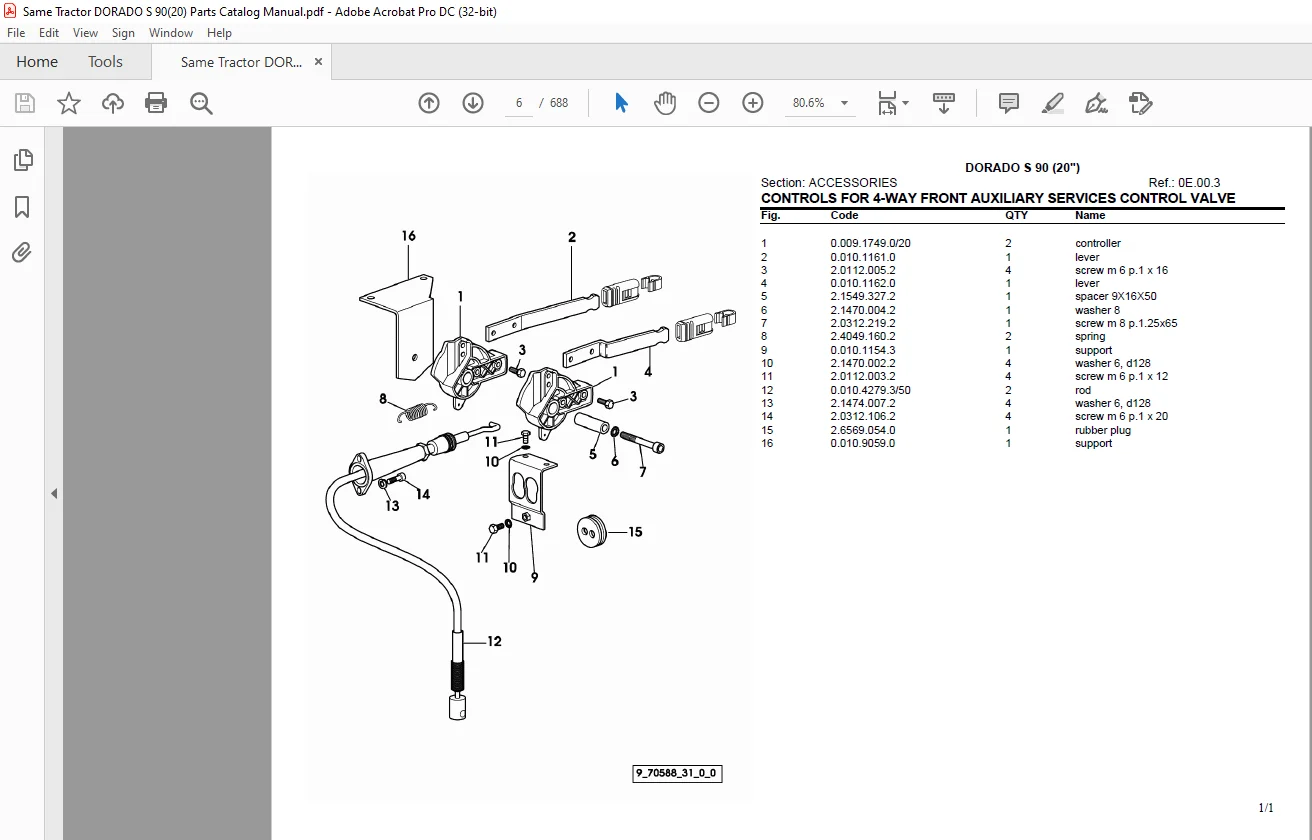
Task: Zoom out with the minus icon
Action: [x=709, y=103]
